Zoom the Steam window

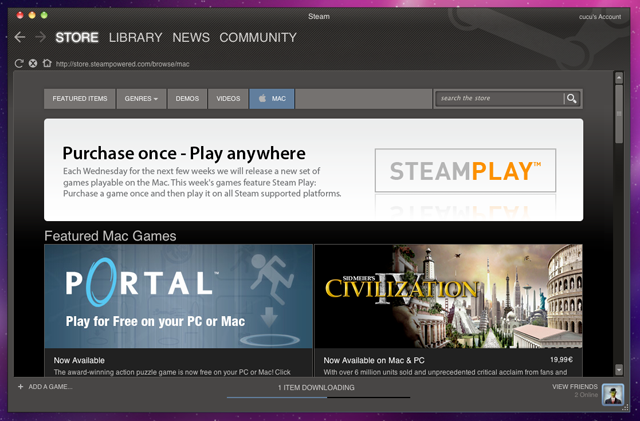44,16
